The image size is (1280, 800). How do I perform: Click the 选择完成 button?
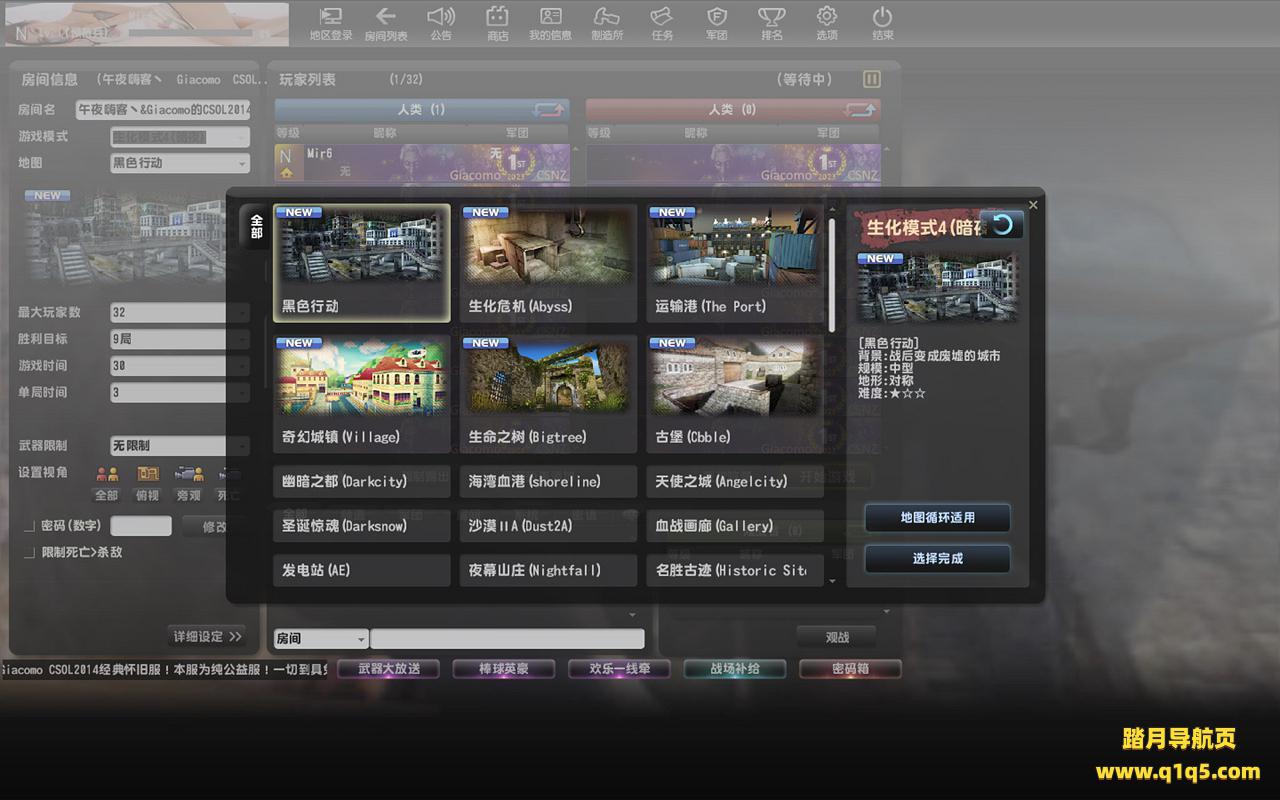coord(937,559)
